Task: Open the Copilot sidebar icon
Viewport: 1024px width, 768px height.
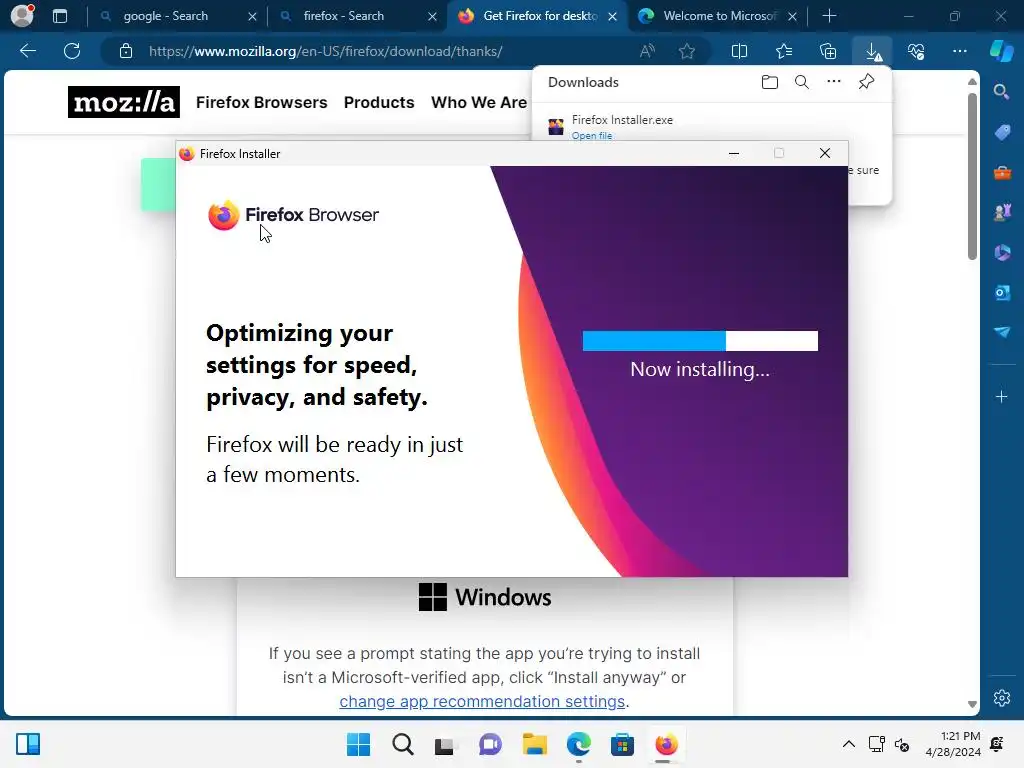Action: pyautogui.click(x=1001, y=51)
